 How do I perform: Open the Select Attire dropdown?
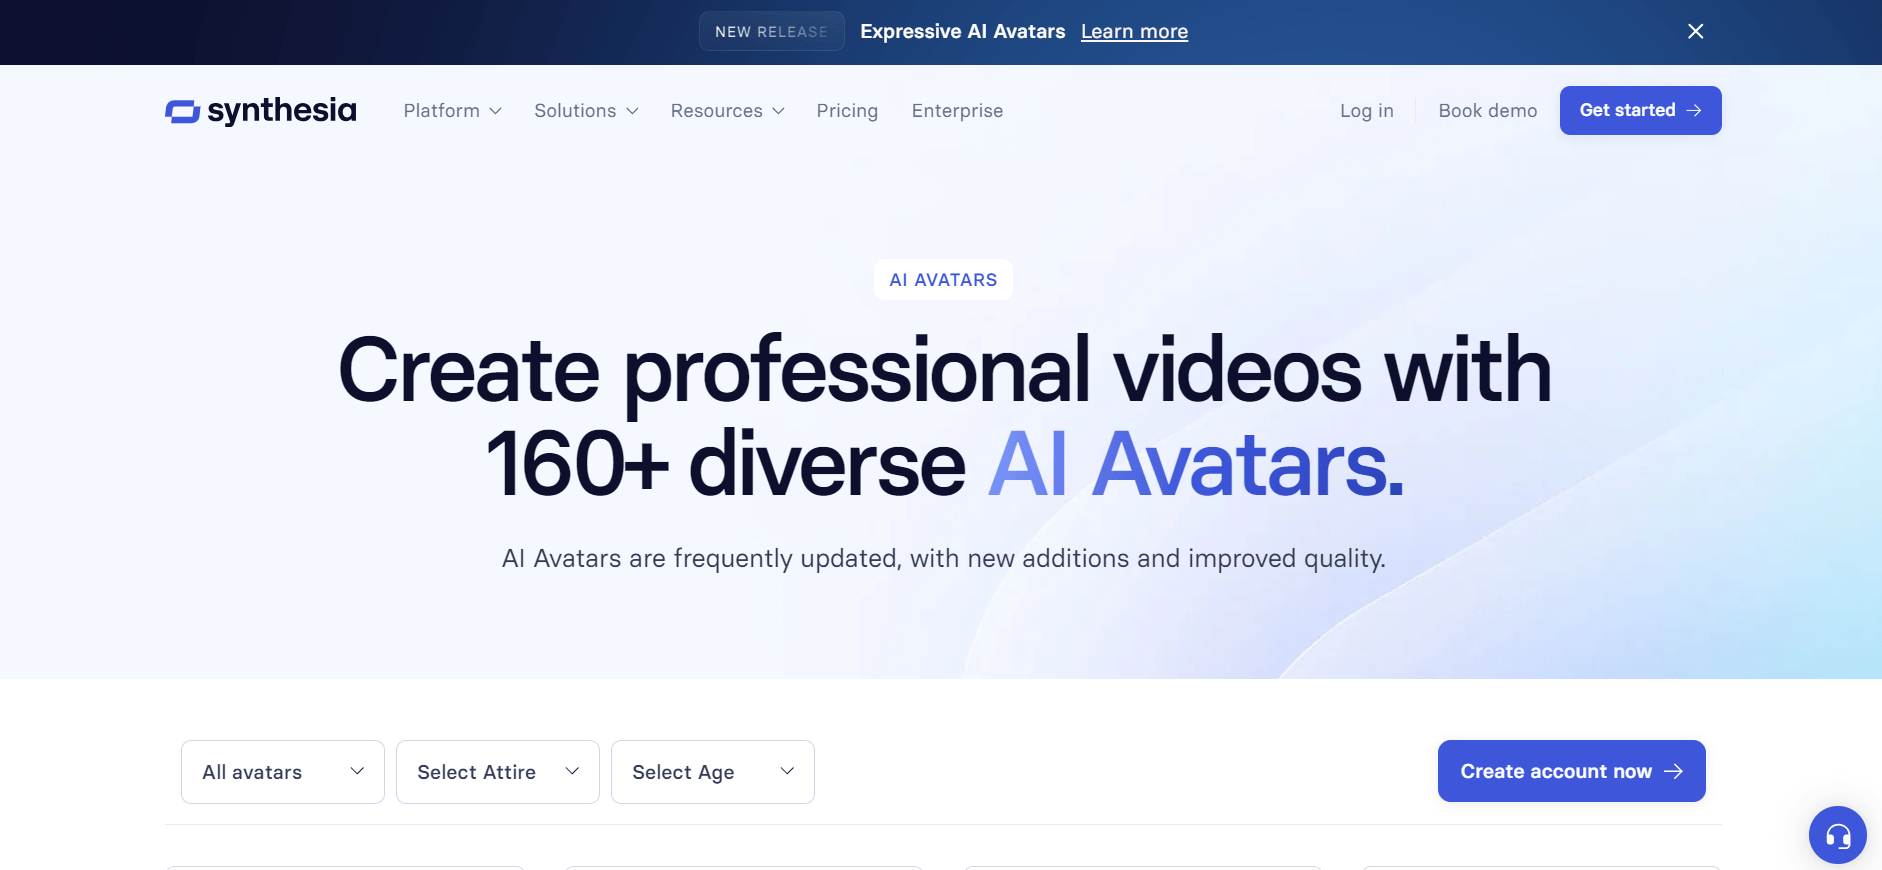498,772
